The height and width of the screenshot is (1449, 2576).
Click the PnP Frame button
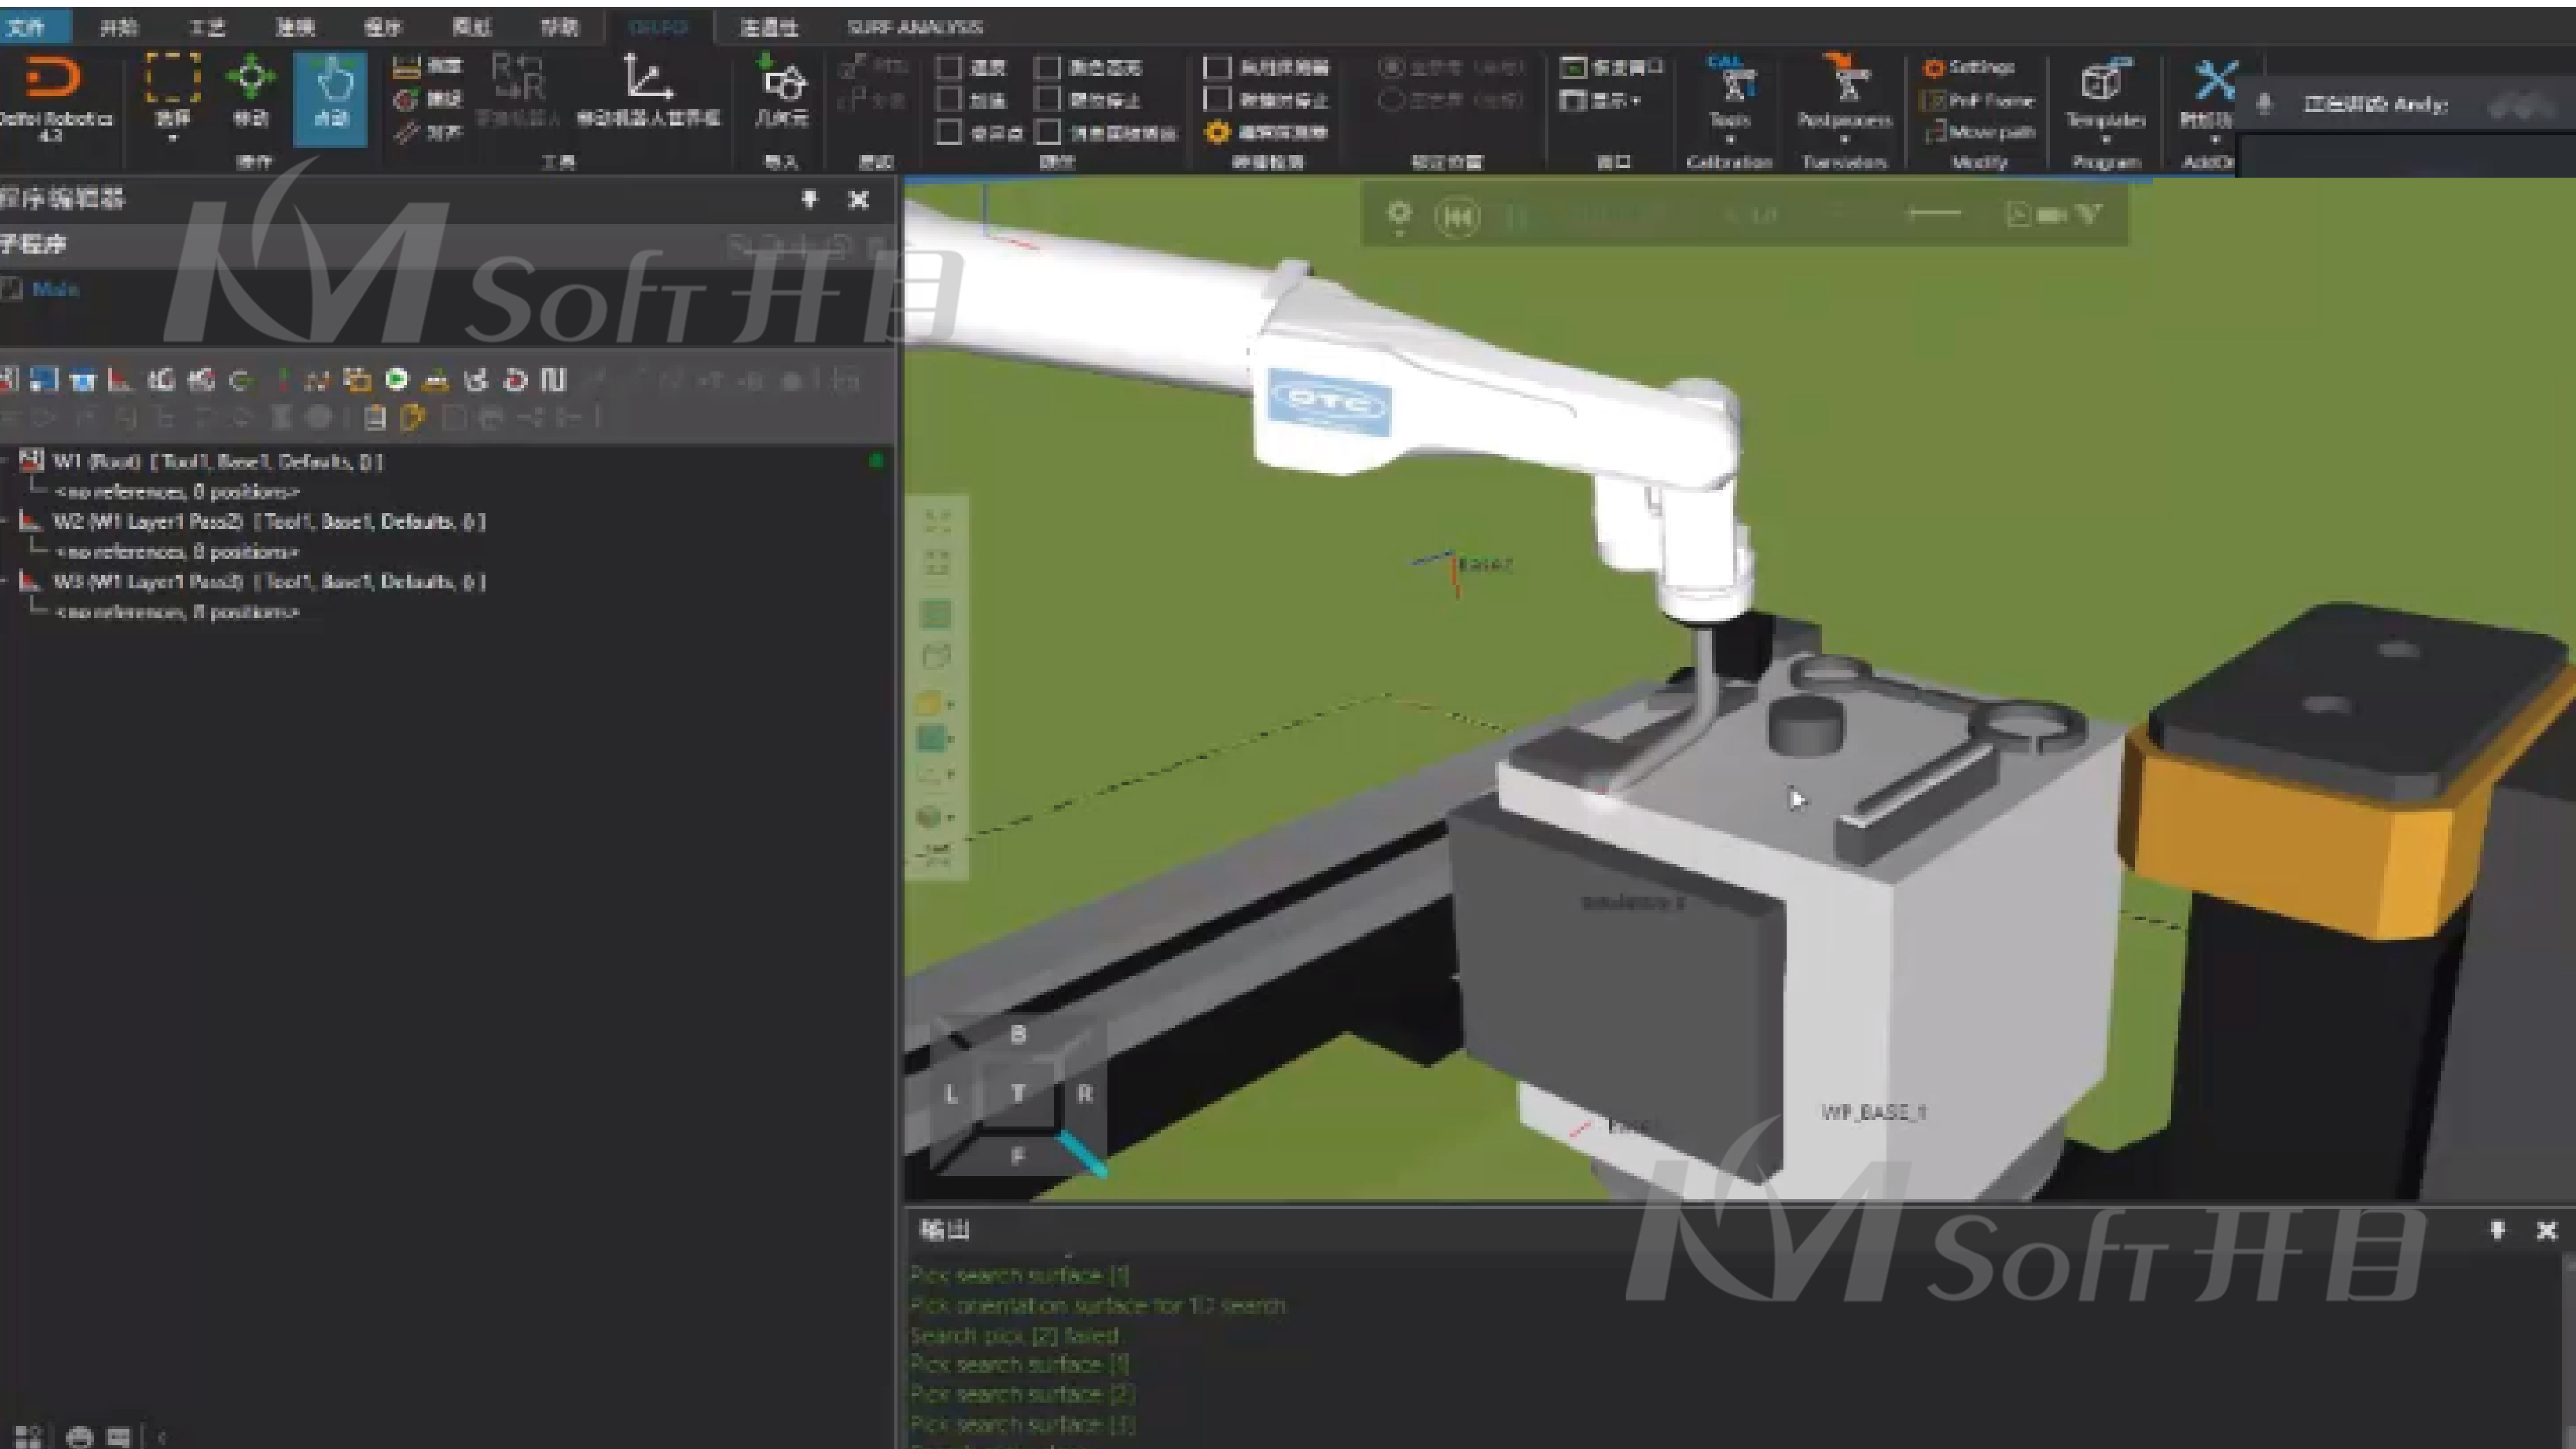(x=1978, y=100)
